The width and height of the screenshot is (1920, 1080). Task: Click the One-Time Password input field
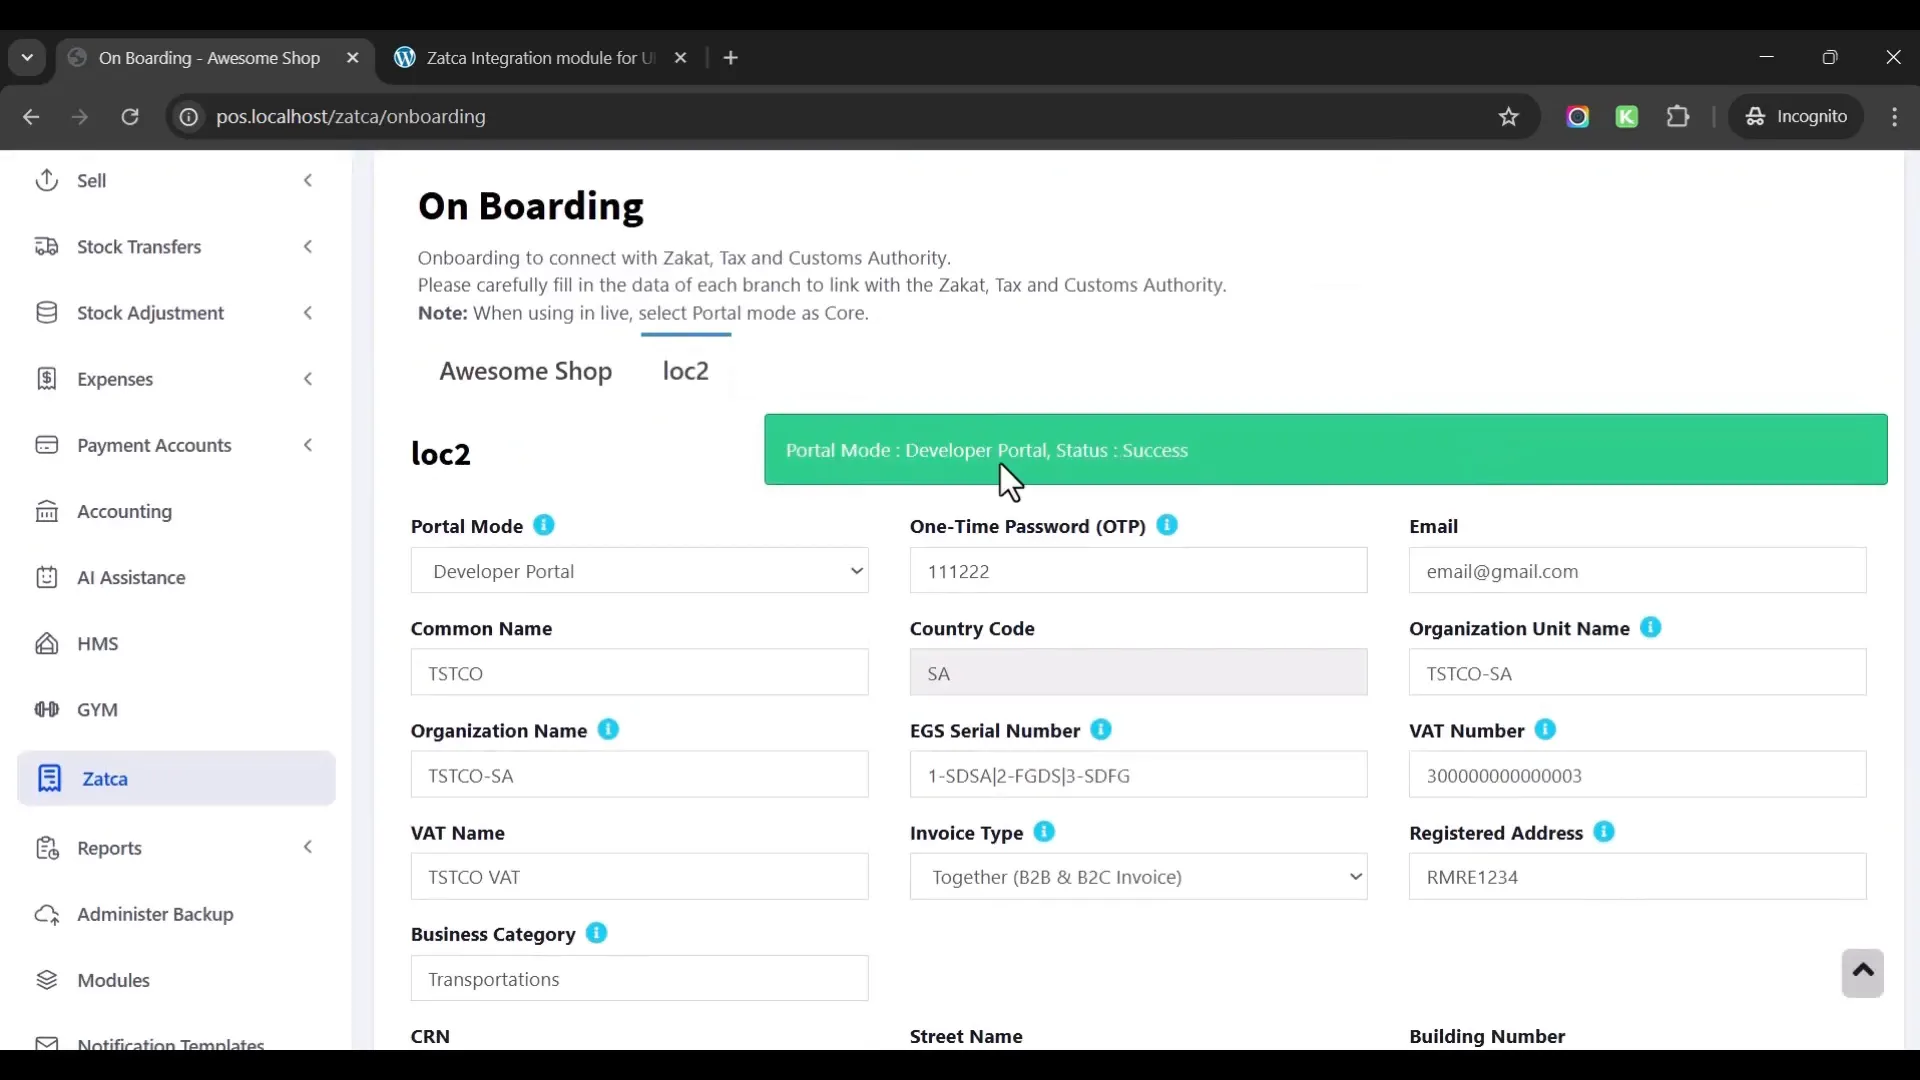pyautogui.click(x=1138, y=571)
